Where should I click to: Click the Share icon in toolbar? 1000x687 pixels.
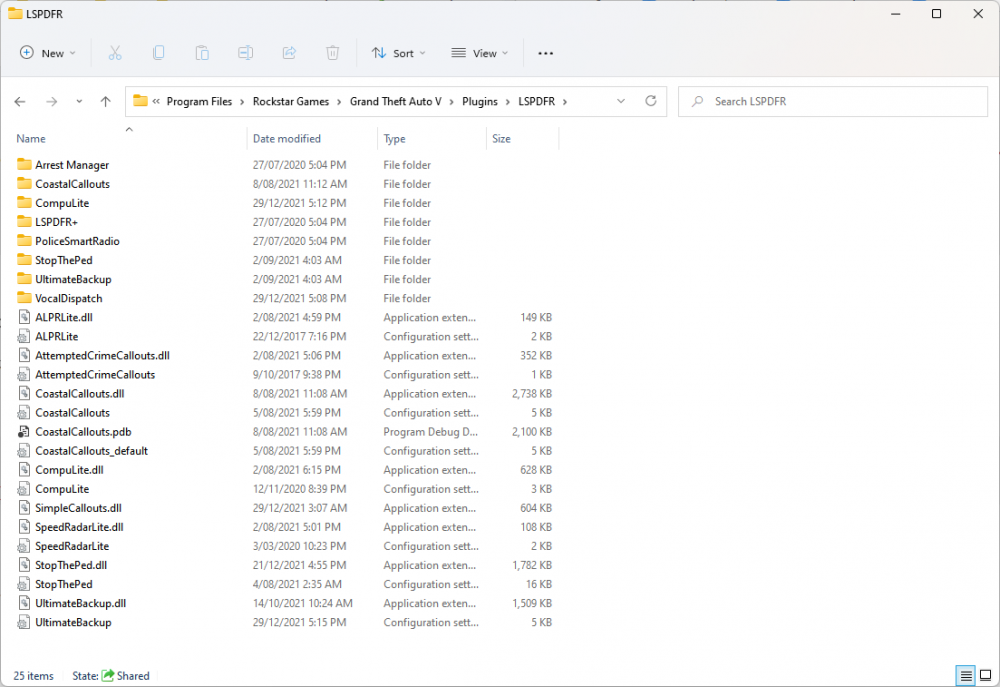point(289,53)
